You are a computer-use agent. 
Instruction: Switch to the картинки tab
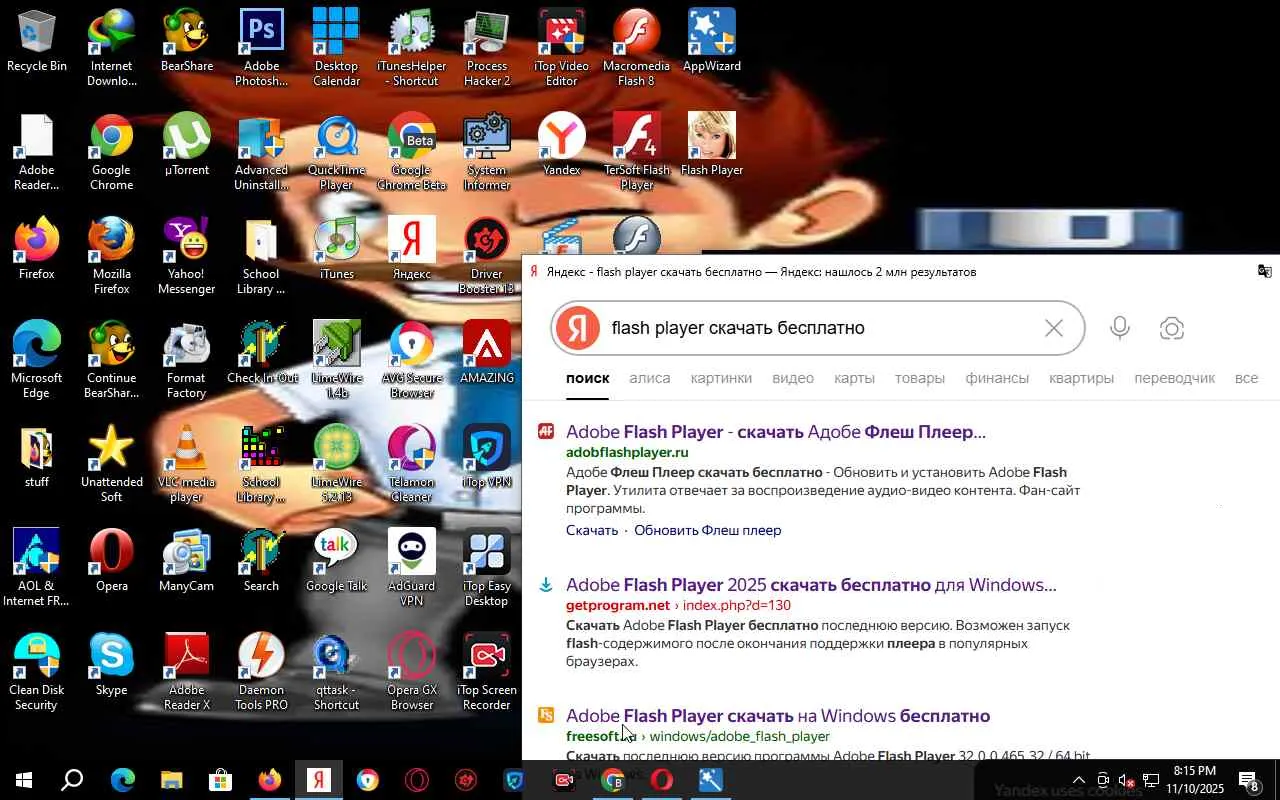(721, 378)
